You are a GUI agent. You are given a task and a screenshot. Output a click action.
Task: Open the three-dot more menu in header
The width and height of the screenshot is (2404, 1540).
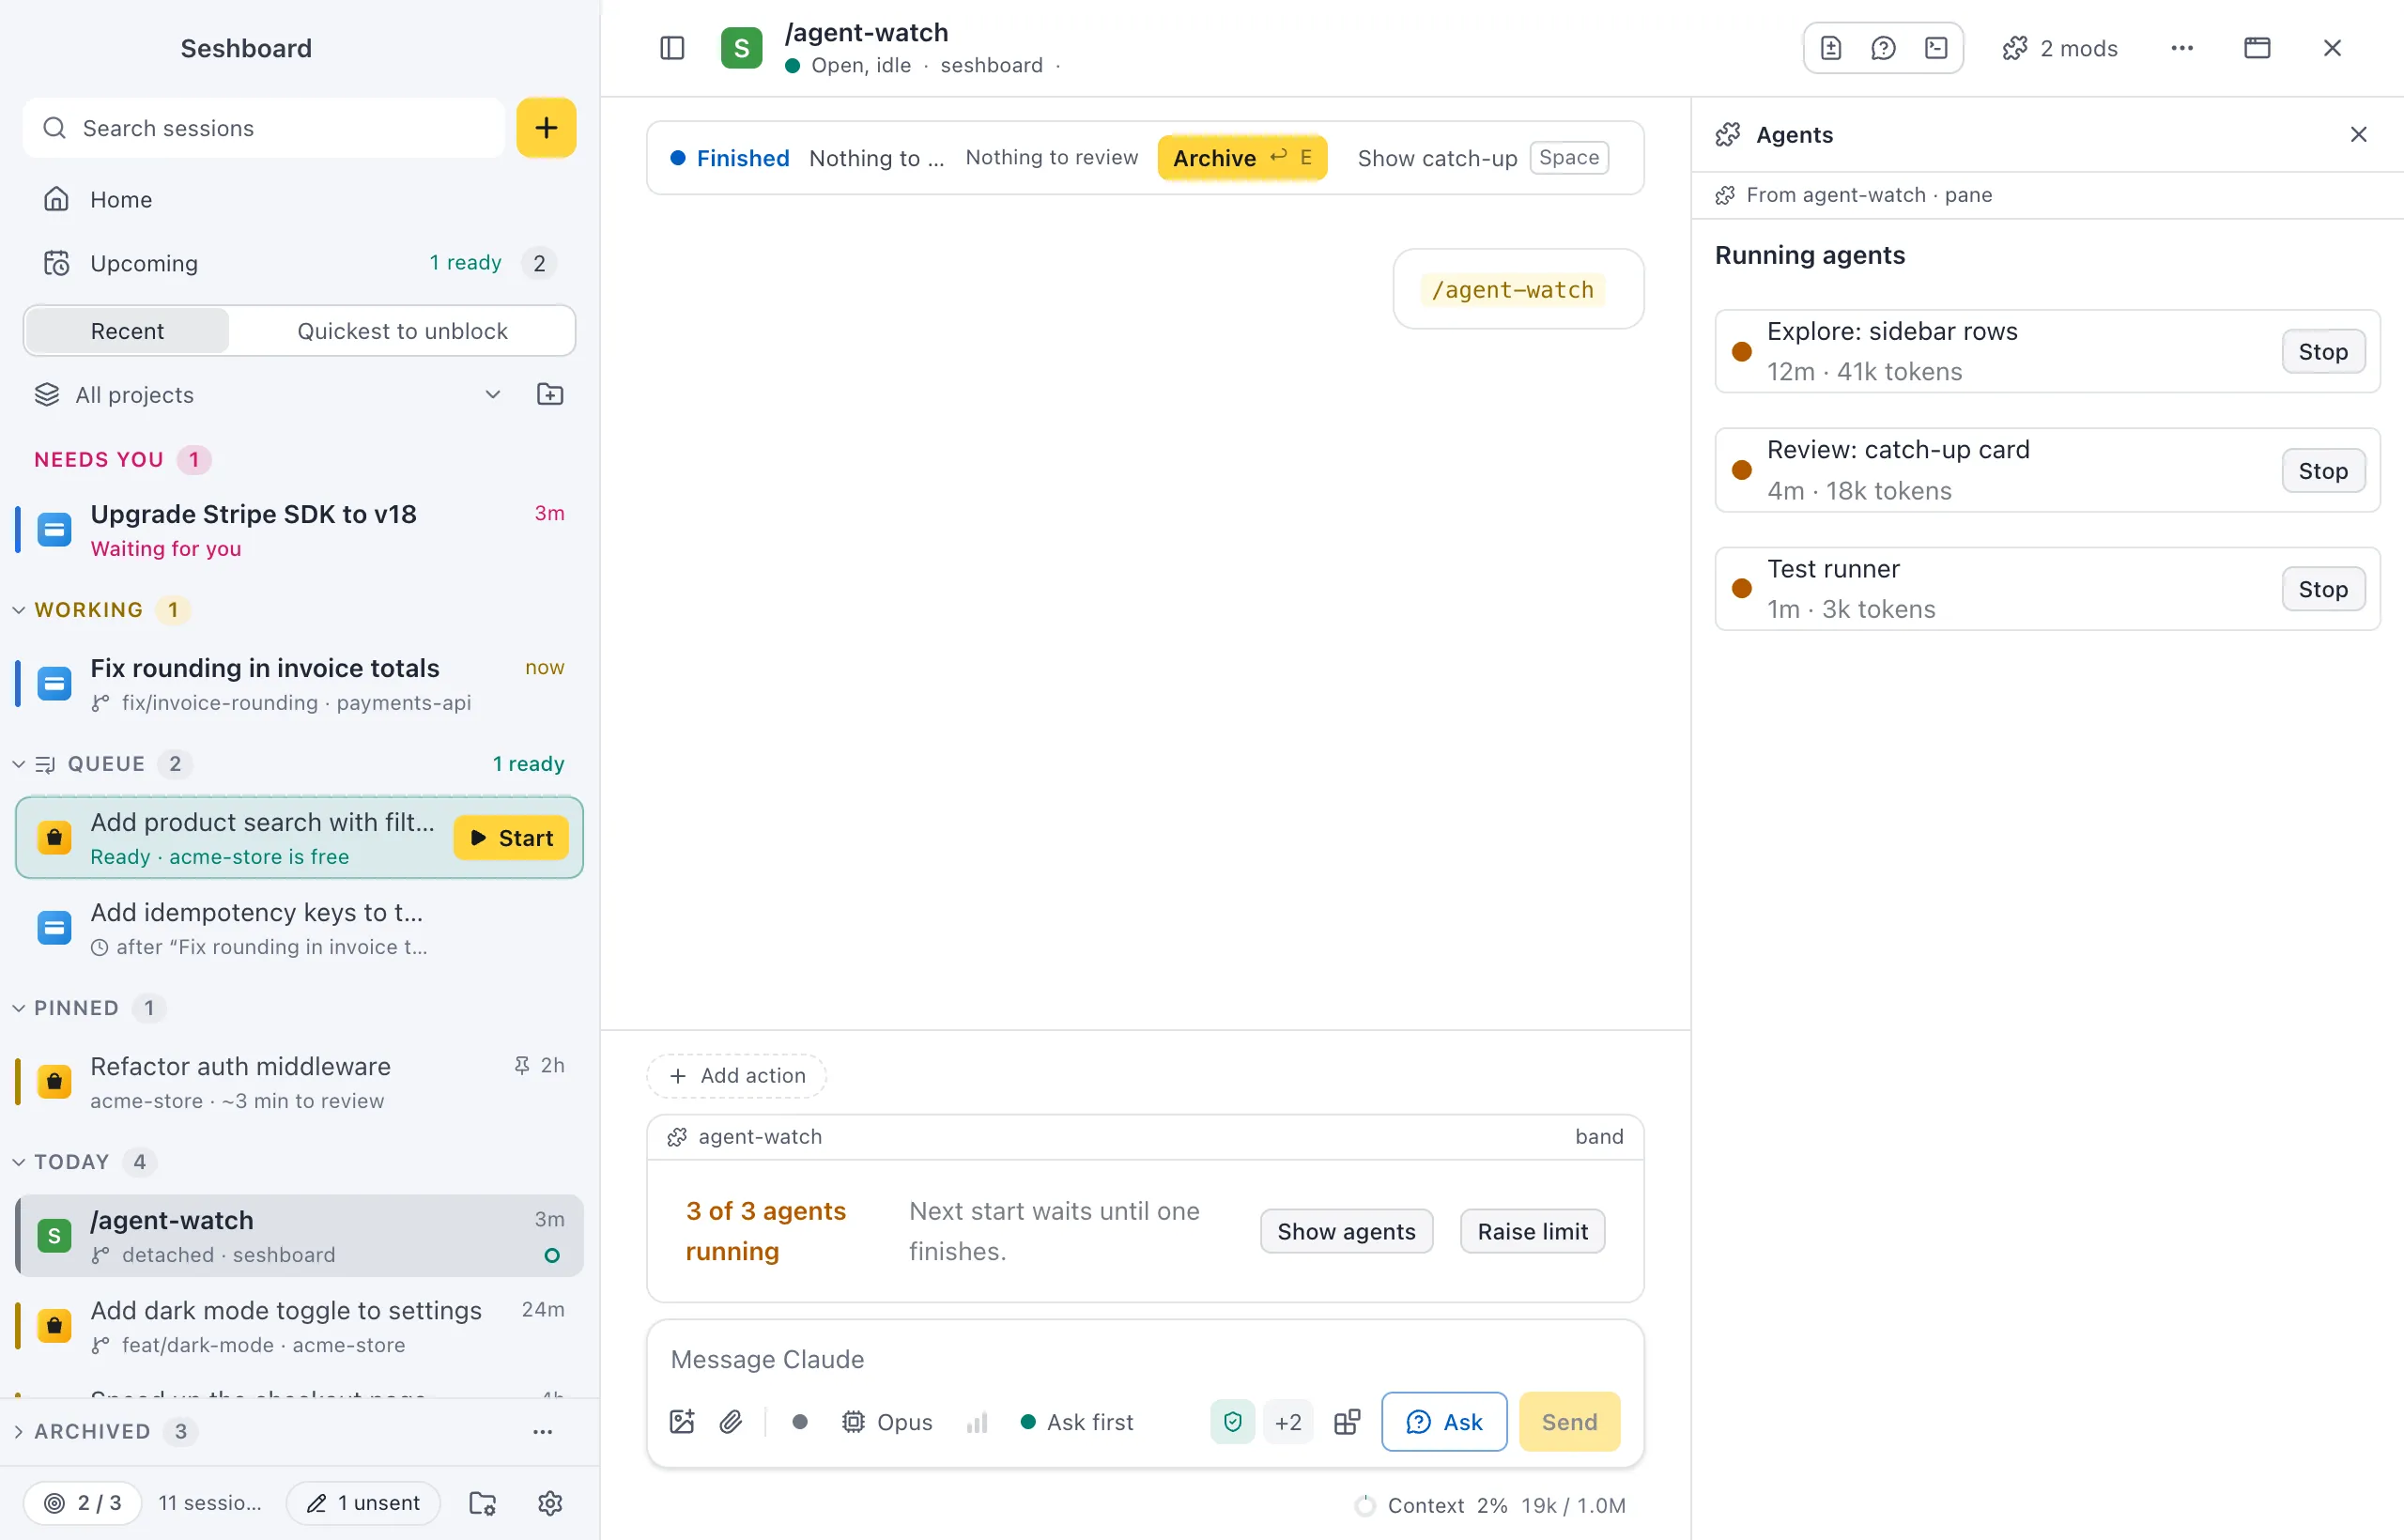tap(2182, 48)
